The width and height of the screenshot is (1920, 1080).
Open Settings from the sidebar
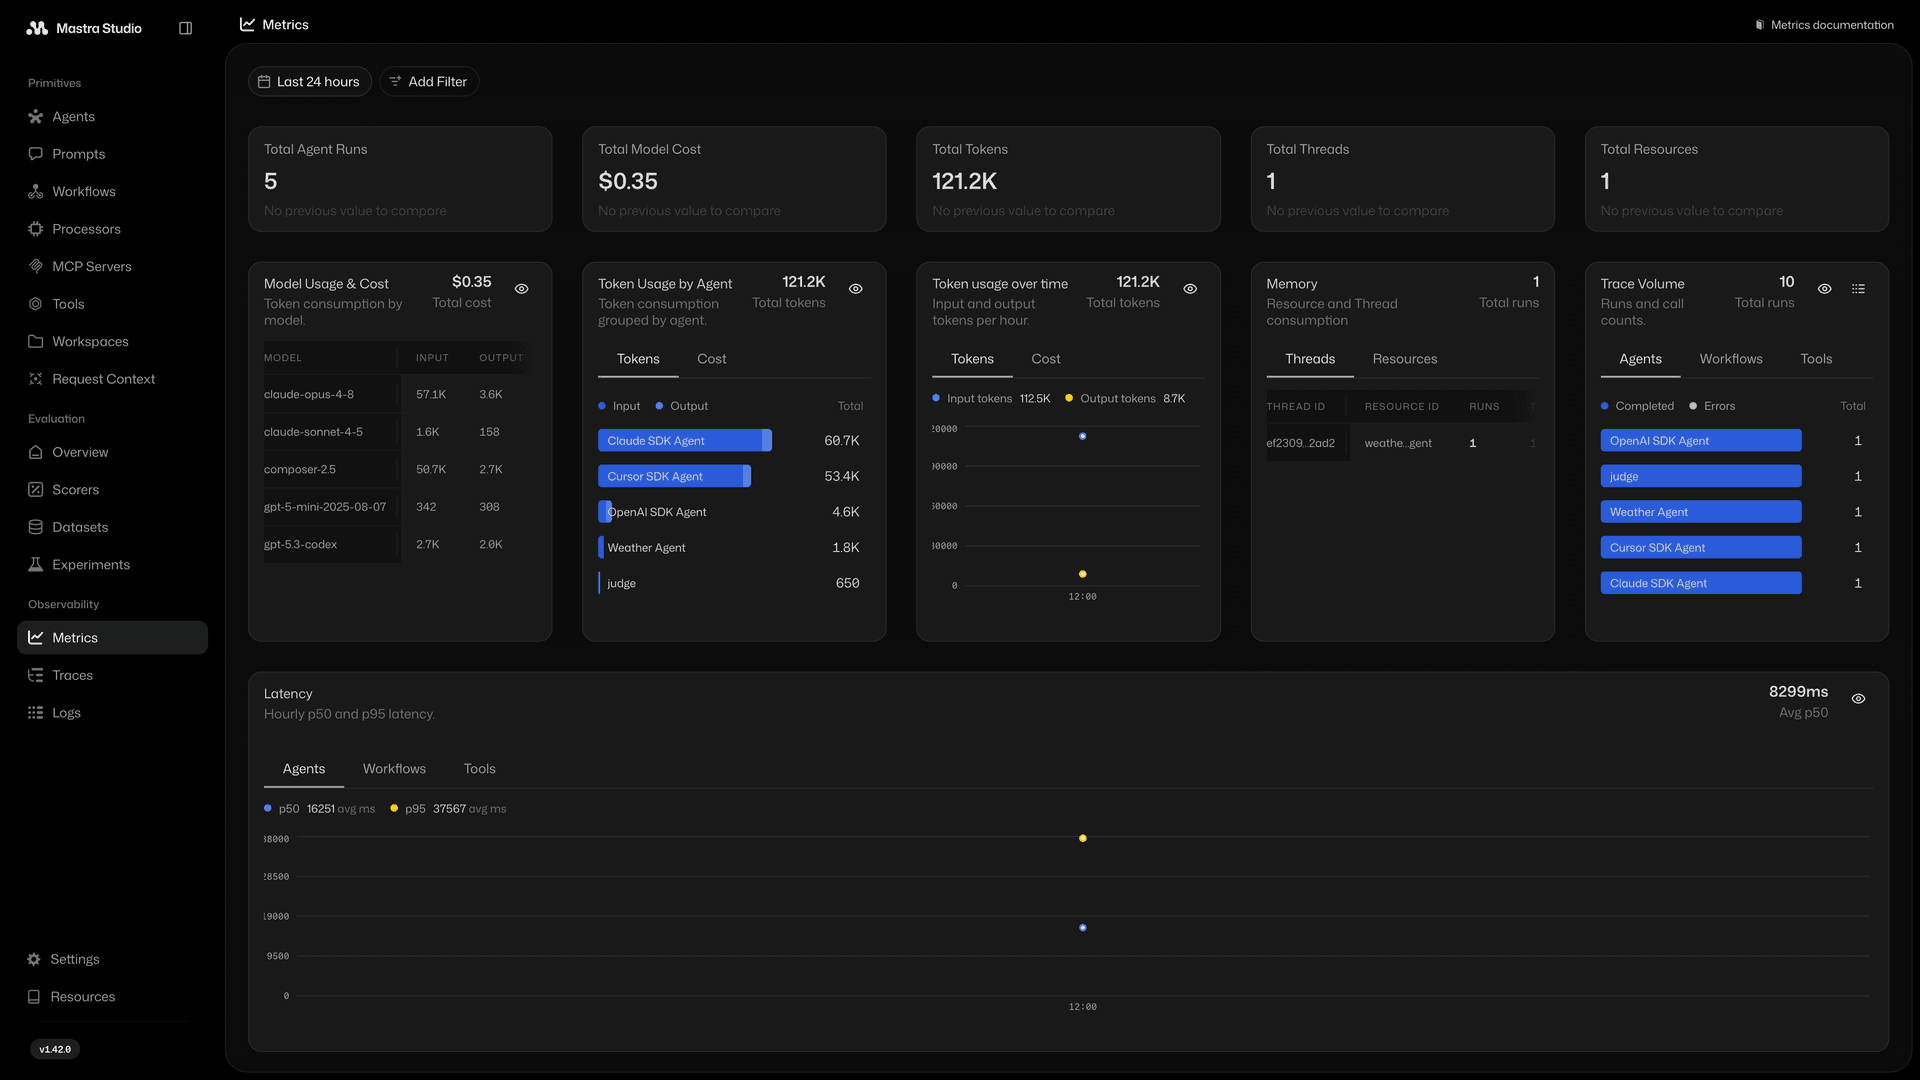(112, 959)
